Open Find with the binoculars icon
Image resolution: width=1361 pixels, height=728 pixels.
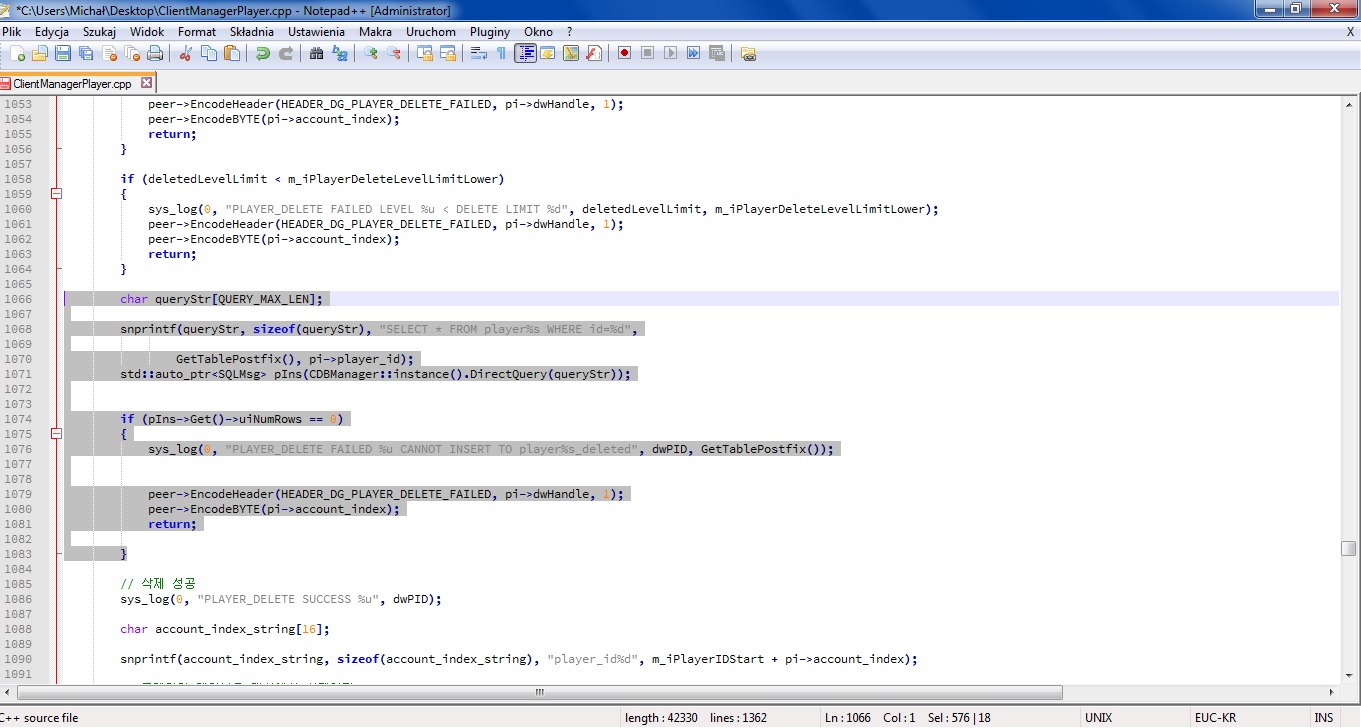pos(317,53)
